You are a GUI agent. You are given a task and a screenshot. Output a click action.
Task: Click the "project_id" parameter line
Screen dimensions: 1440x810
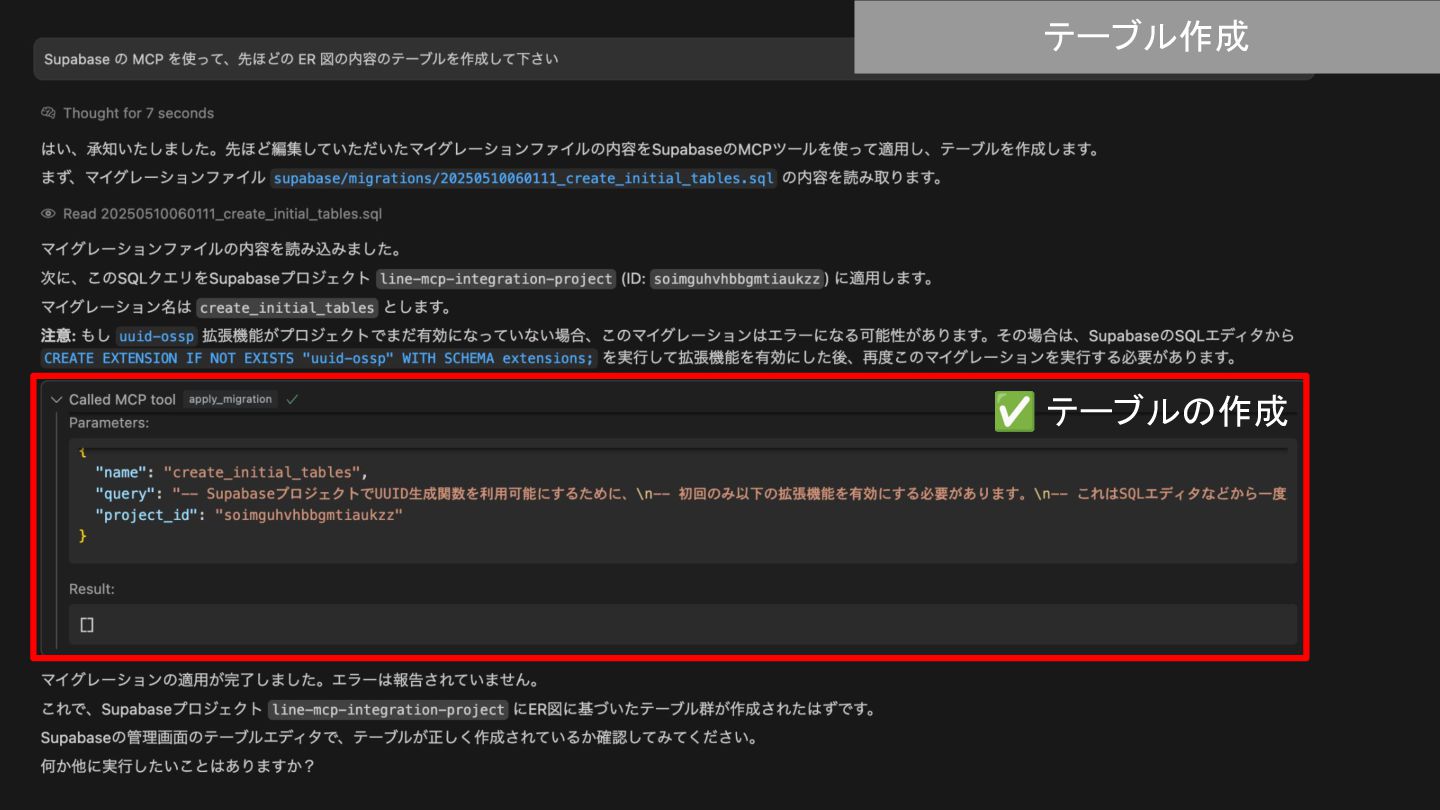click(x=248, y=515)
